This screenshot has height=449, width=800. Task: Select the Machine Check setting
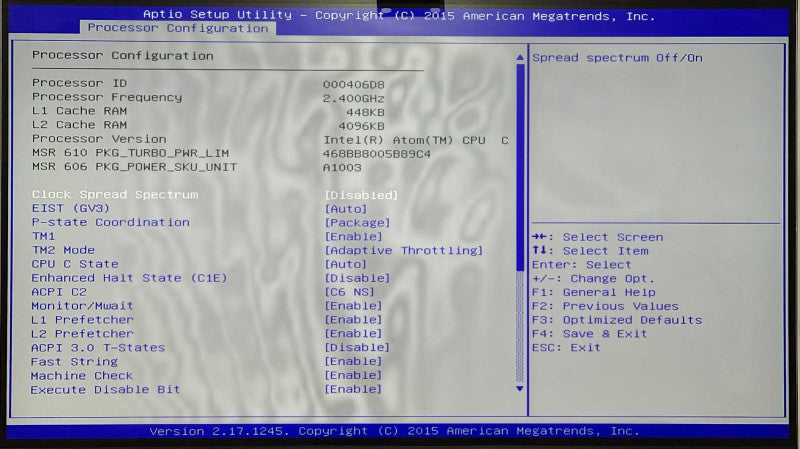[82, 376]
